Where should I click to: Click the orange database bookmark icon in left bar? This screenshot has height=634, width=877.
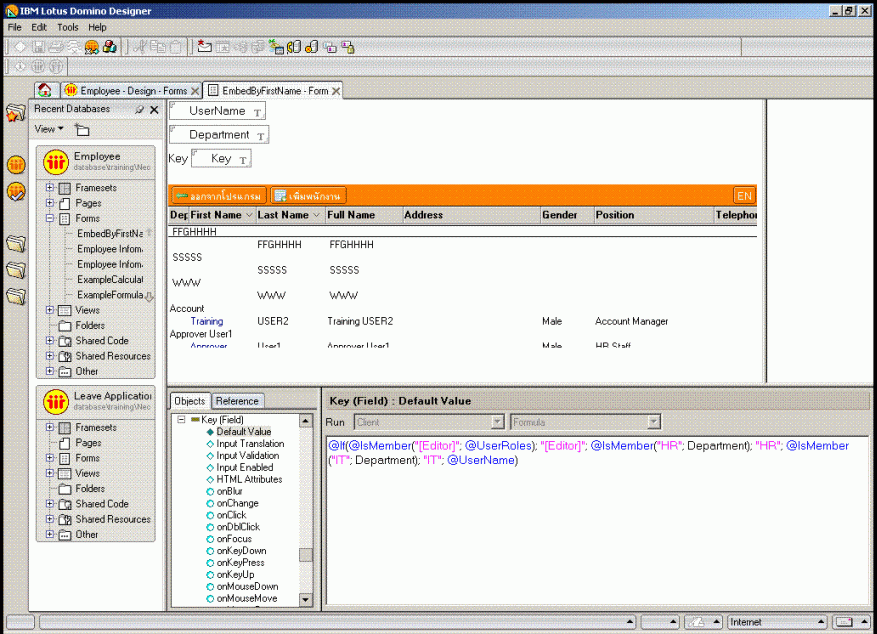click(x=16, y=165)
